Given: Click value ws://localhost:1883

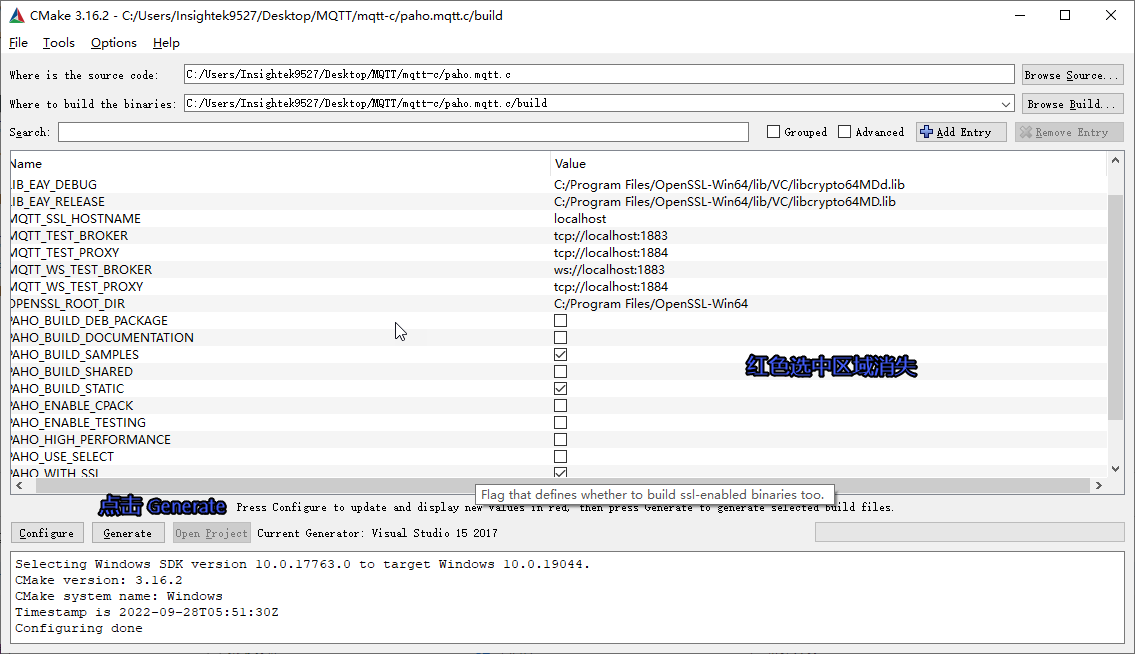Looking at the screenshot, I should pyautogui.click(x=609, y=269).
